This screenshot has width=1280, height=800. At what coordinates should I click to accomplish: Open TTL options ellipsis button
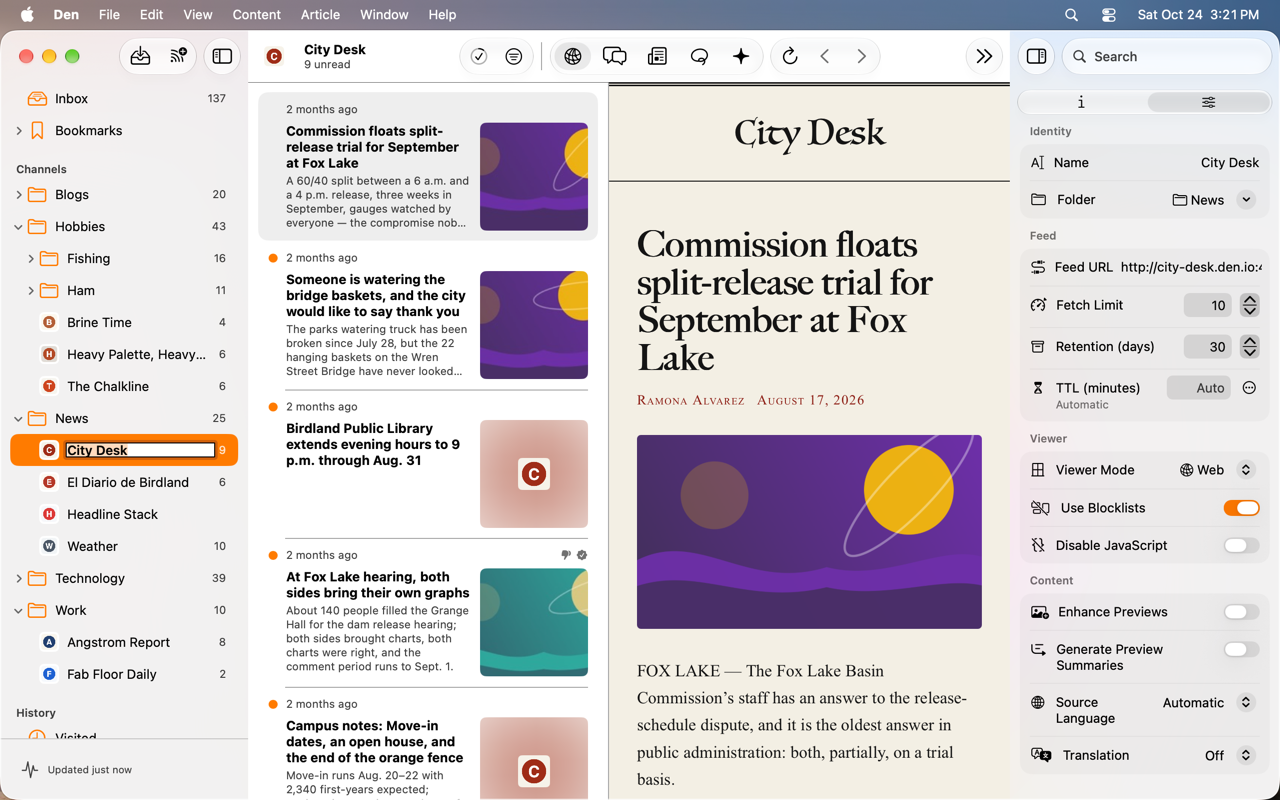pos(1249,388)
